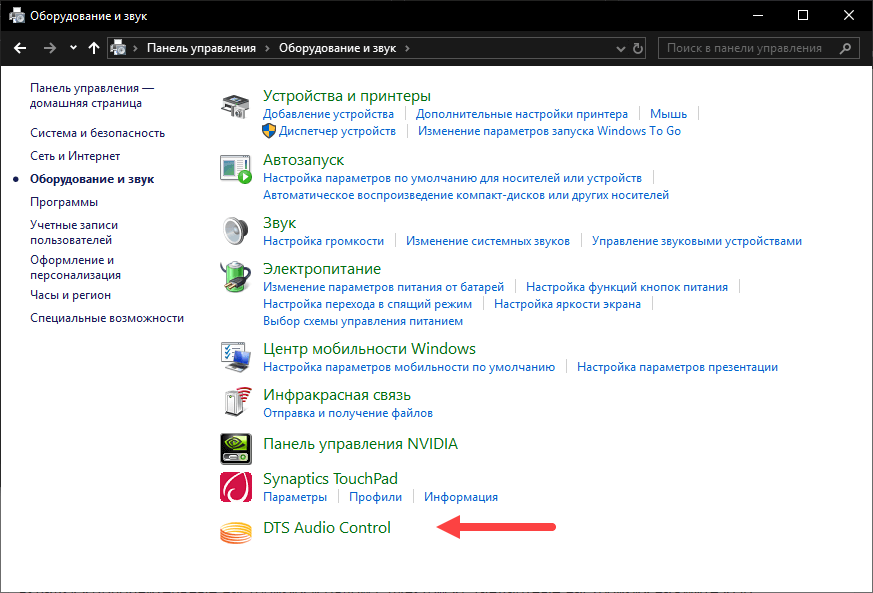Open the Звук speaker icon
The image size is (873, 593).
tap(236, 231)
